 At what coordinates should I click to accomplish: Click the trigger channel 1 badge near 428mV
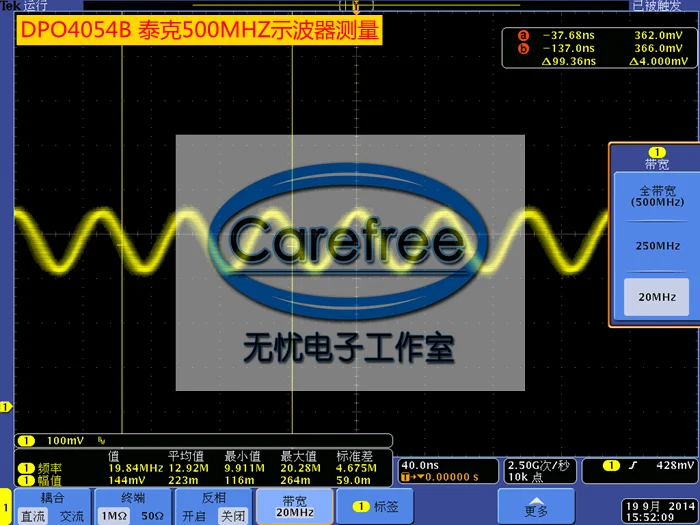pos(611,466)
